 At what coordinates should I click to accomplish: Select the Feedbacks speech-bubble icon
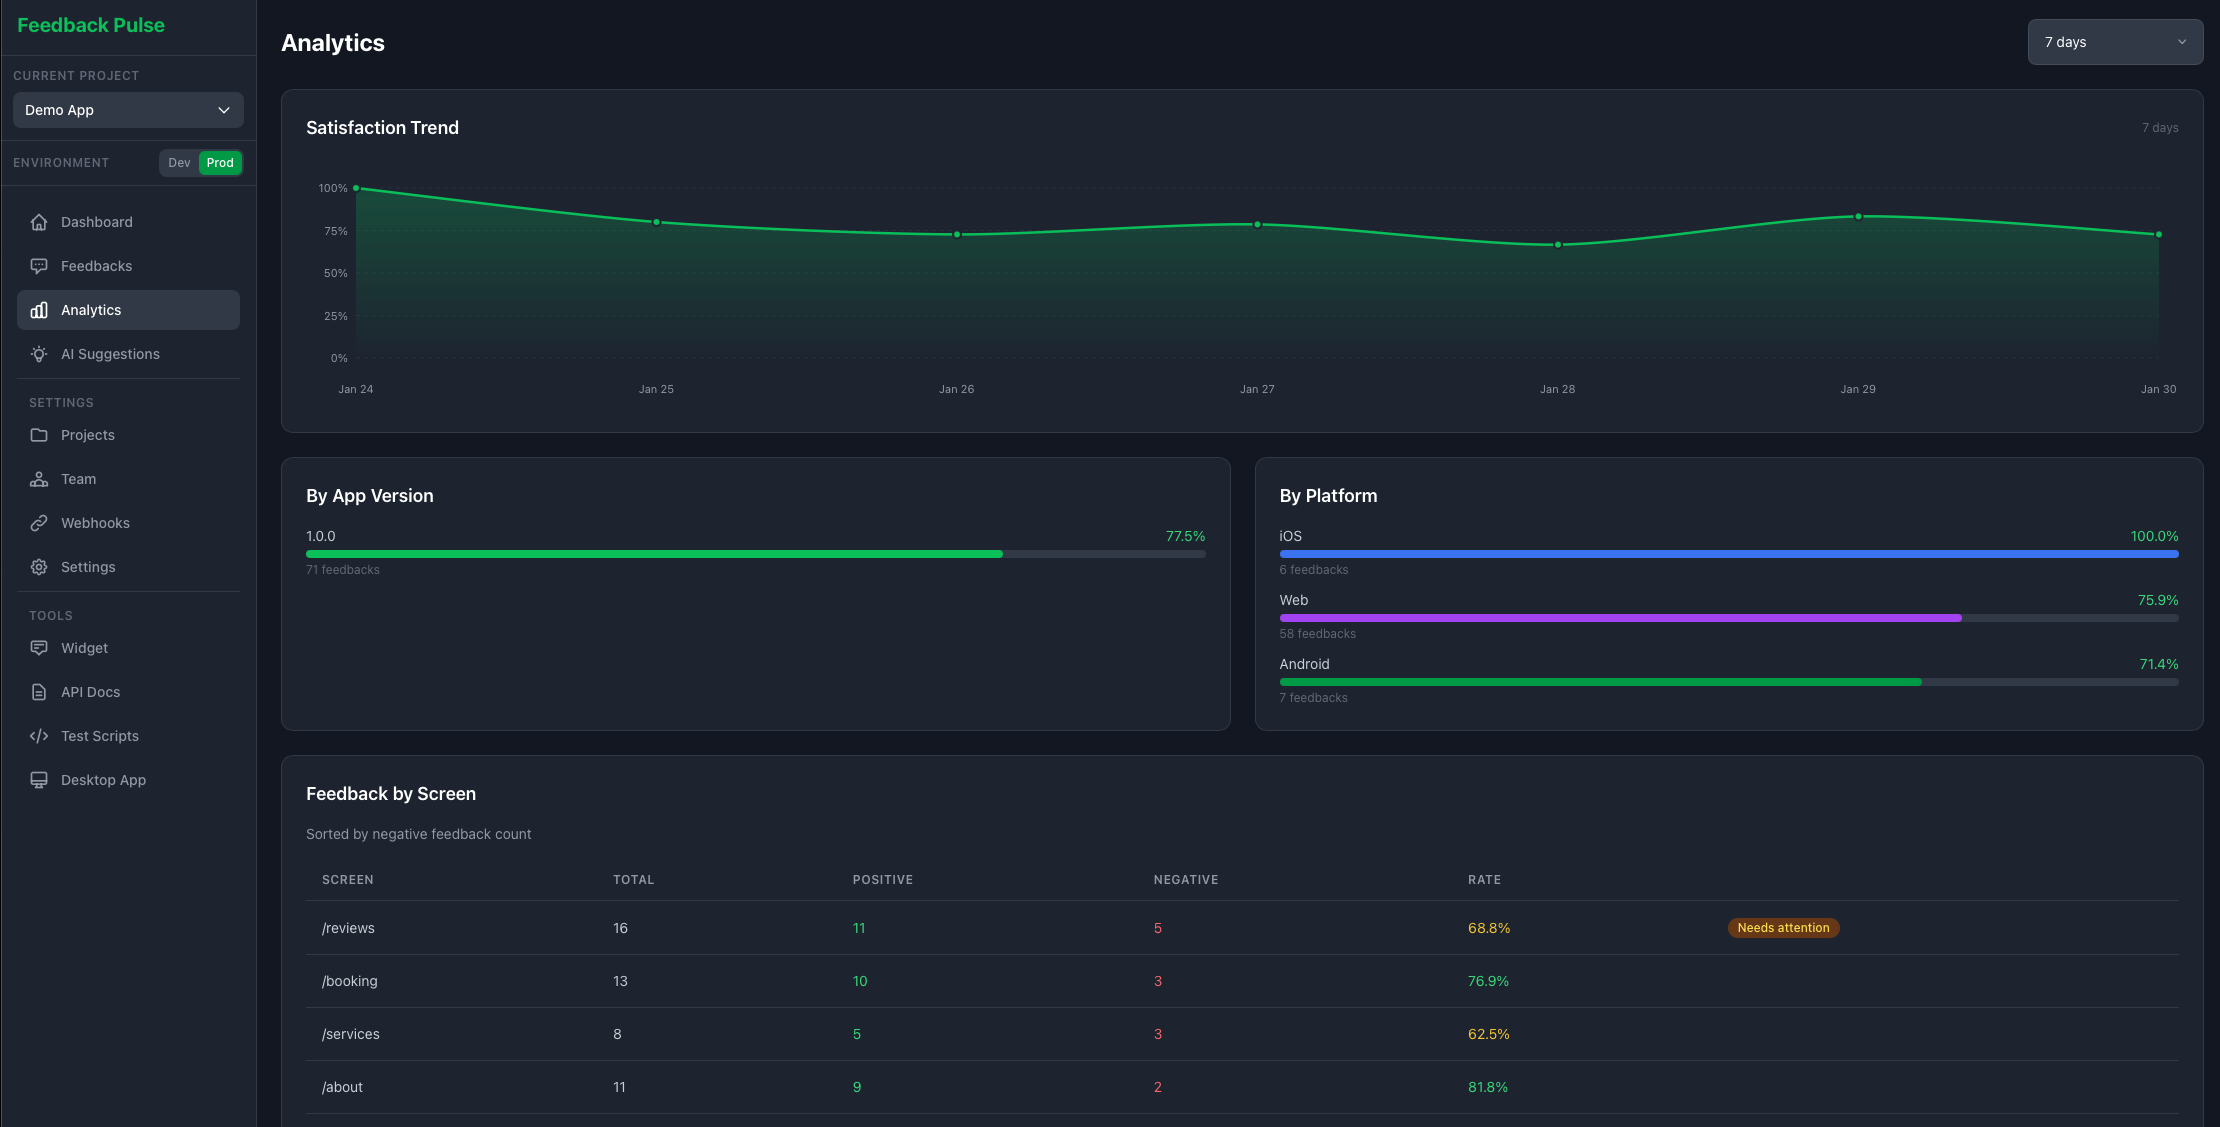[x=38, y=265]
